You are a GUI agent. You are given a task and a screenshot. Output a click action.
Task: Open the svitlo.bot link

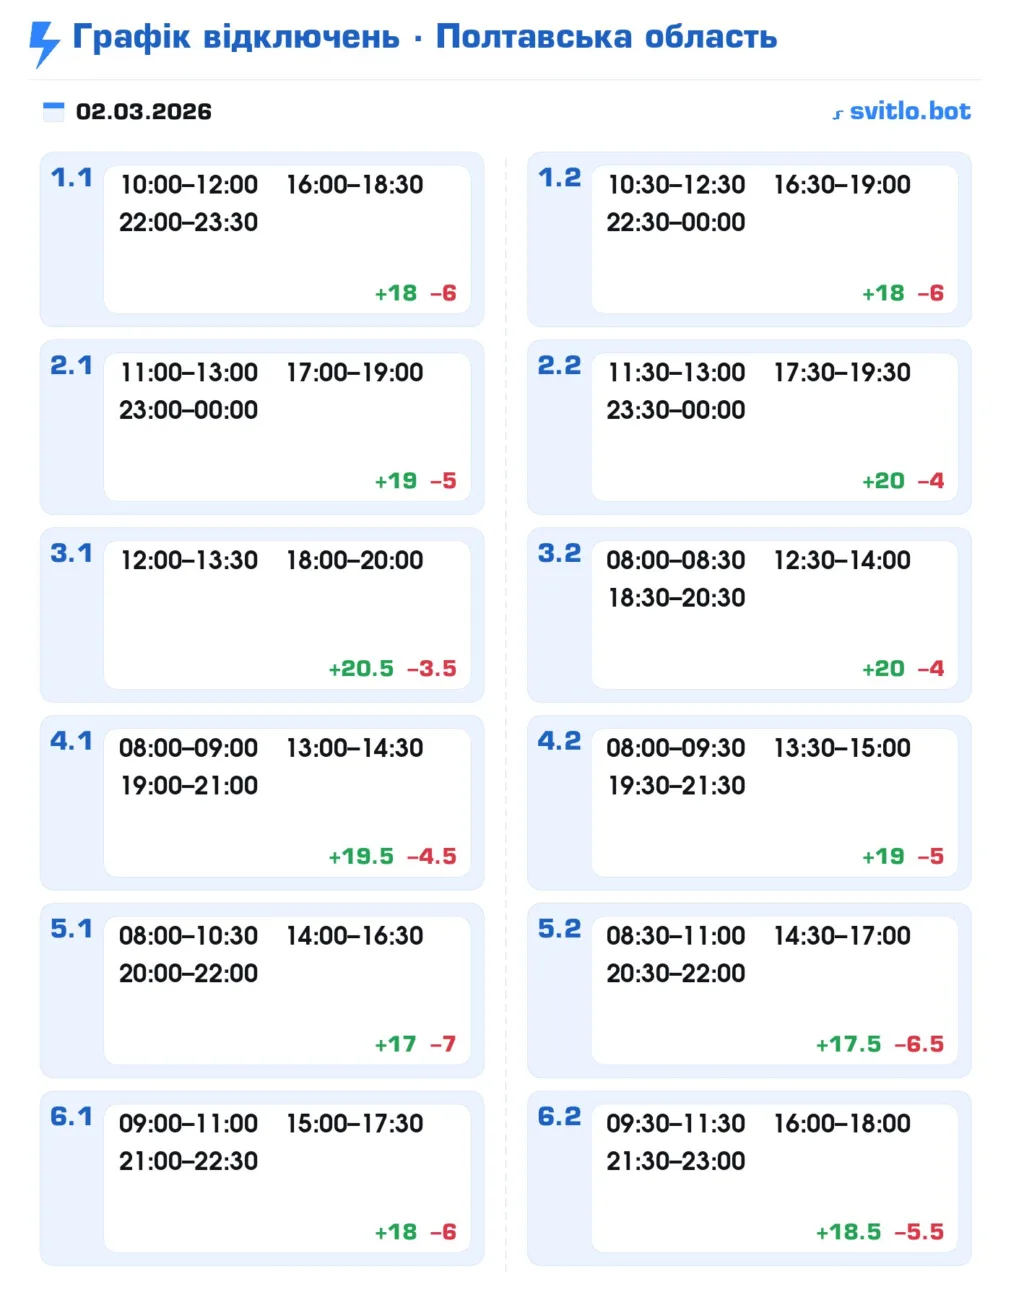pyautogui.click(x=909, y=111)
